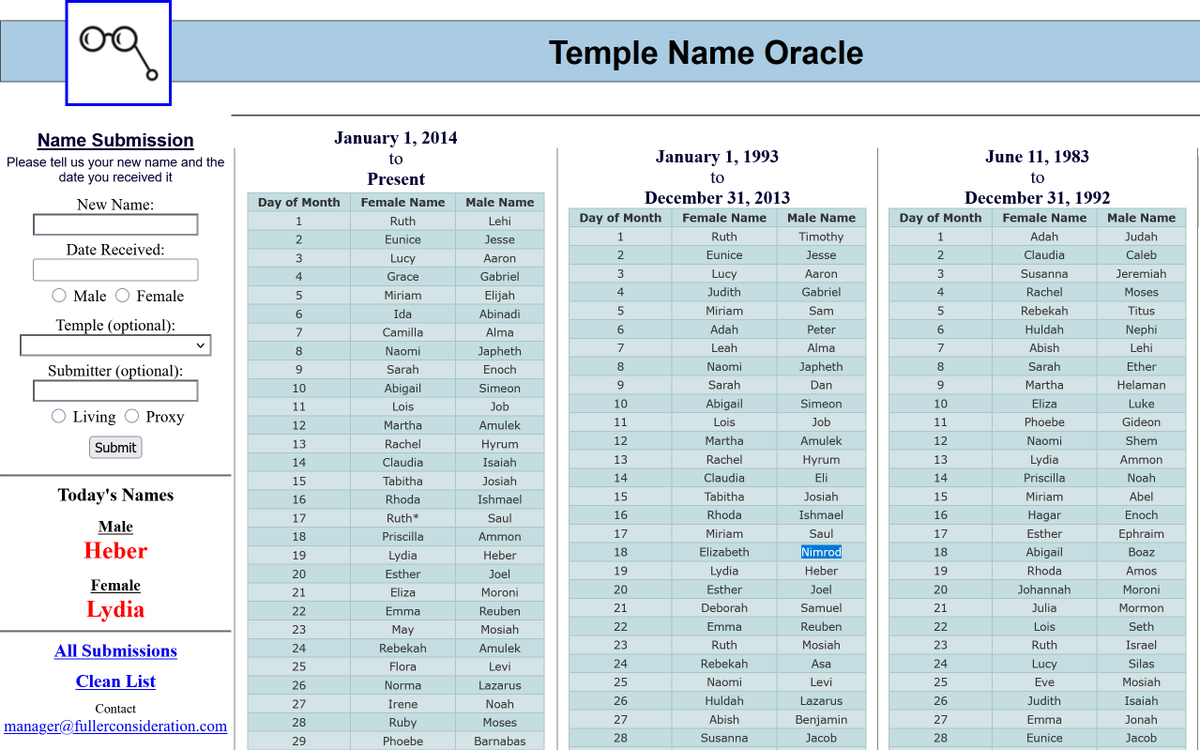Open the All Submissions link
Image resolution: width=1200 pixels, height=750 pixels.
(x=116, y=651)
